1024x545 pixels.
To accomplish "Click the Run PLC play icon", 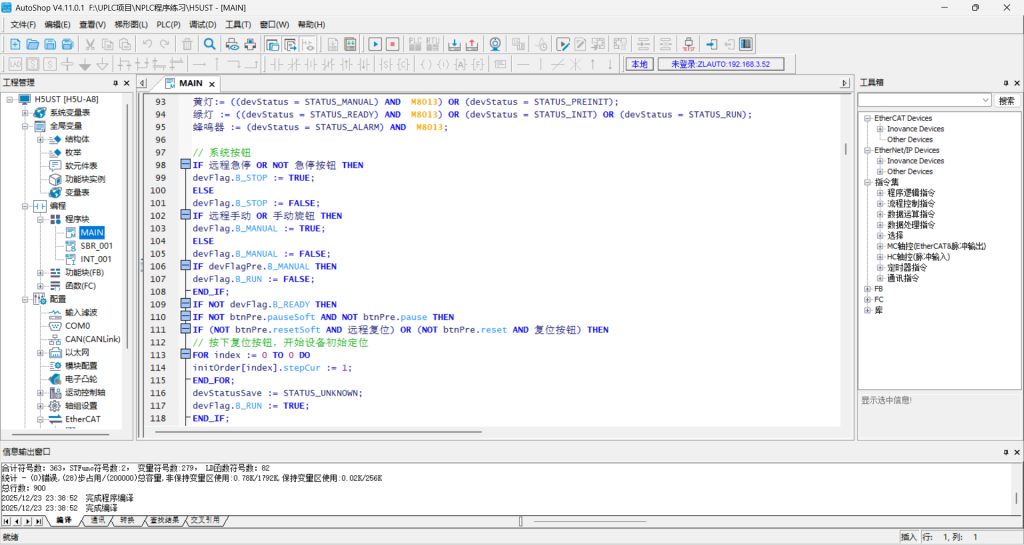I will click(375, 44).
